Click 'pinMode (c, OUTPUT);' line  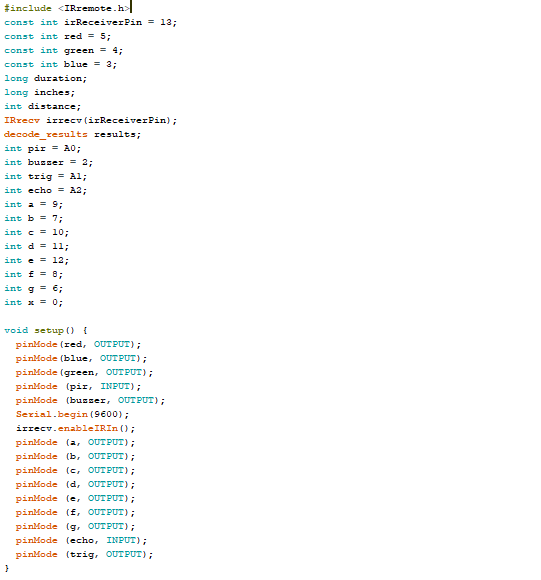pyautogui.click(x=75, y=471)
